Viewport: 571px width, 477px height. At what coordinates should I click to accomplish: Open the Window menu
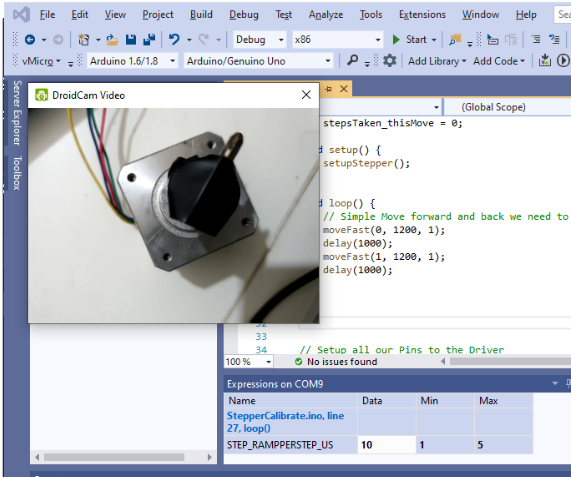[480, 15]
